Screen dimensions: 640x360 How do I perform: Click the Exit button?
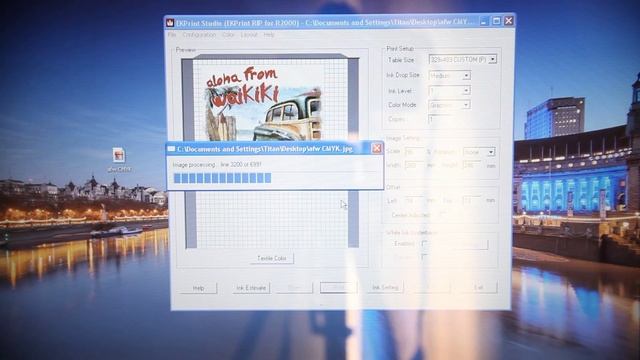click(479, 288)
